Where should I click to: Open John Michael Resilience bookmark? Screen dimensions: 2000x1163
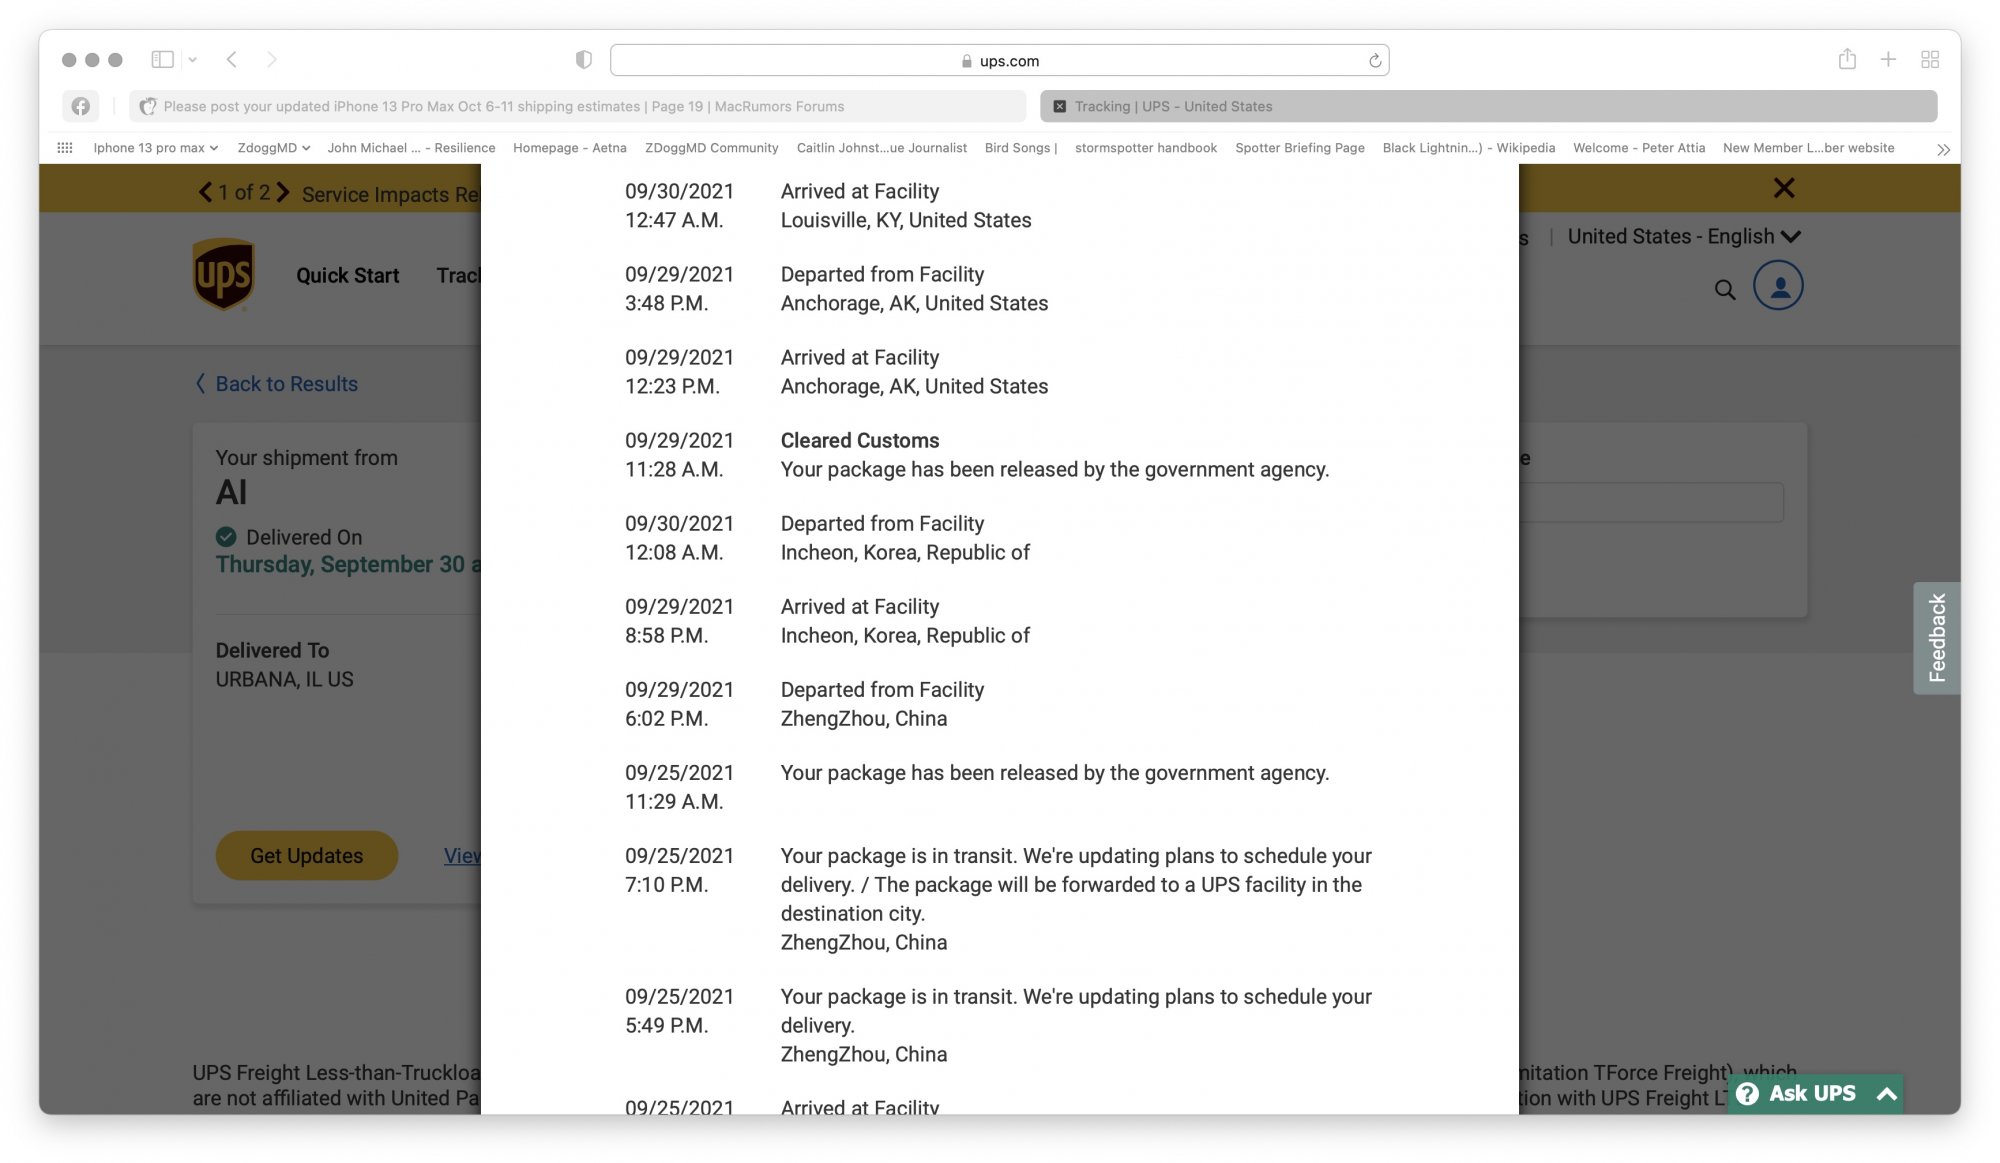tap(411, 148)
